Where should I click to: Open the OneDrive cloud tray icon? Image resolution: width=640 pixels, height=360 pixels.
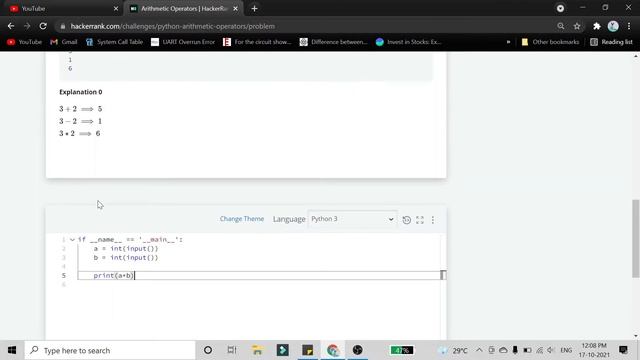coord(503,350)
